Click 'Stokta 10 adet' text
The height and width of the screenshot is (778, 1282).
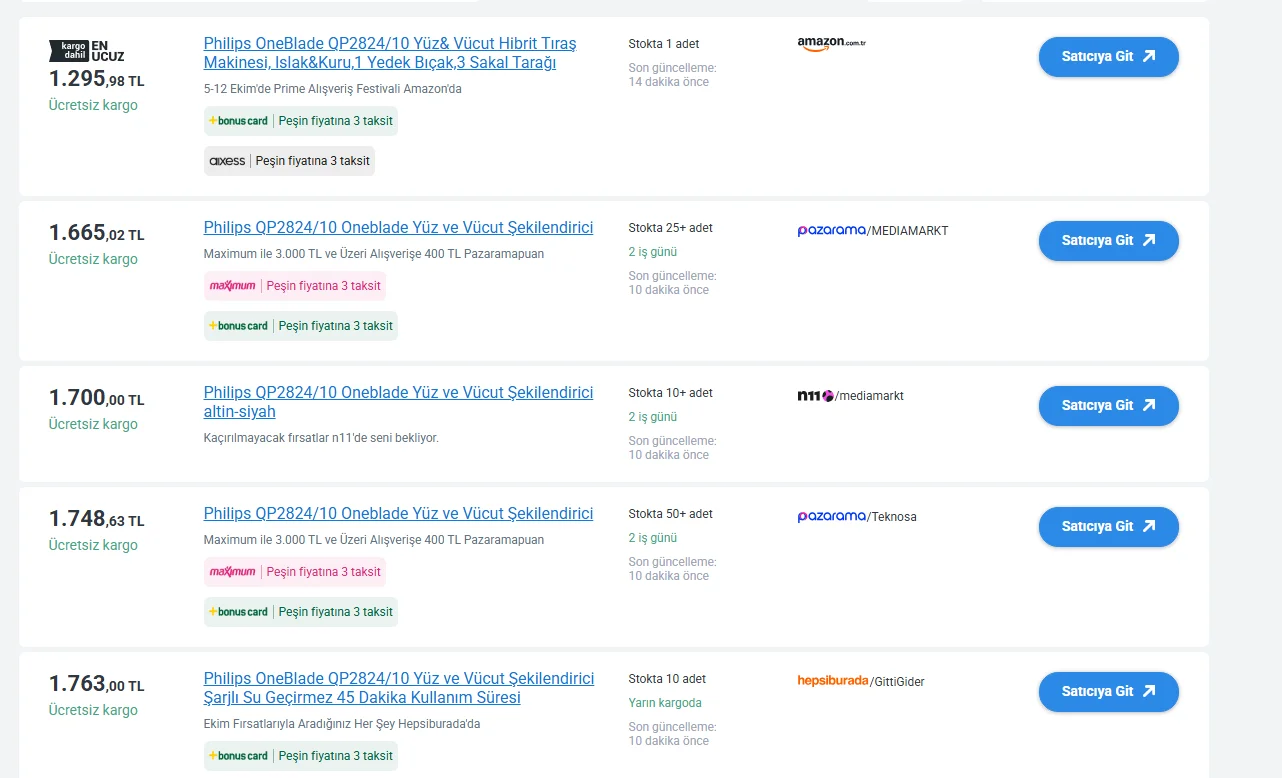[x=667, y=679]
